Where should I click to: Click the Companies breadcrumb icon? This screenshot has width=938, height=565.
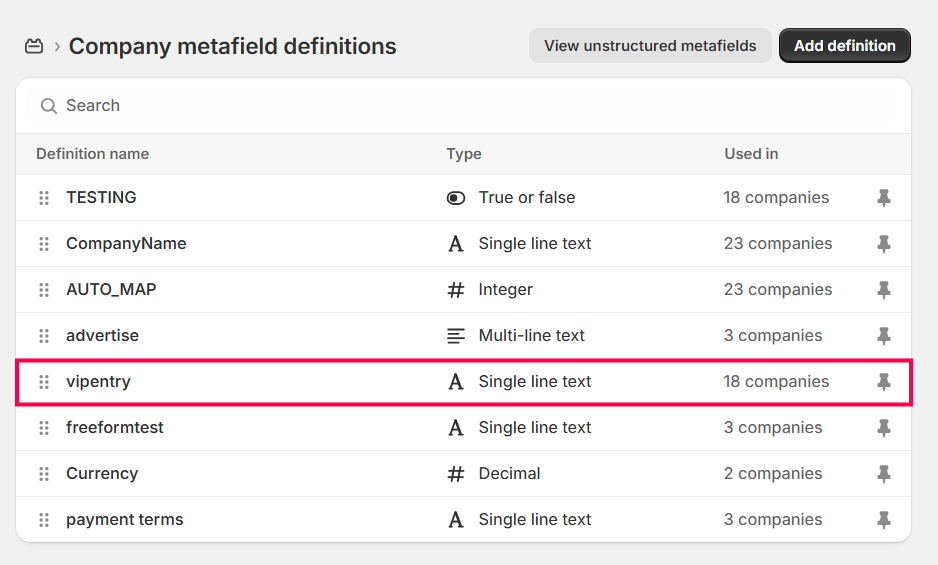[34, 46]
